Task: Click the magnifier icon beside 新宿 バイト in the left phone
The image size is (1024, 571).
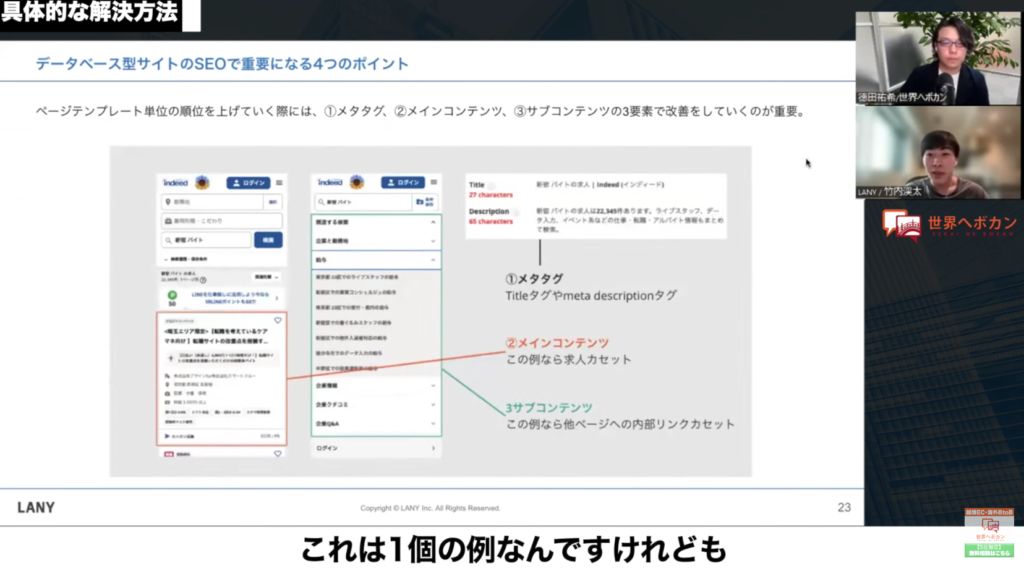Action: pos(168,240)
